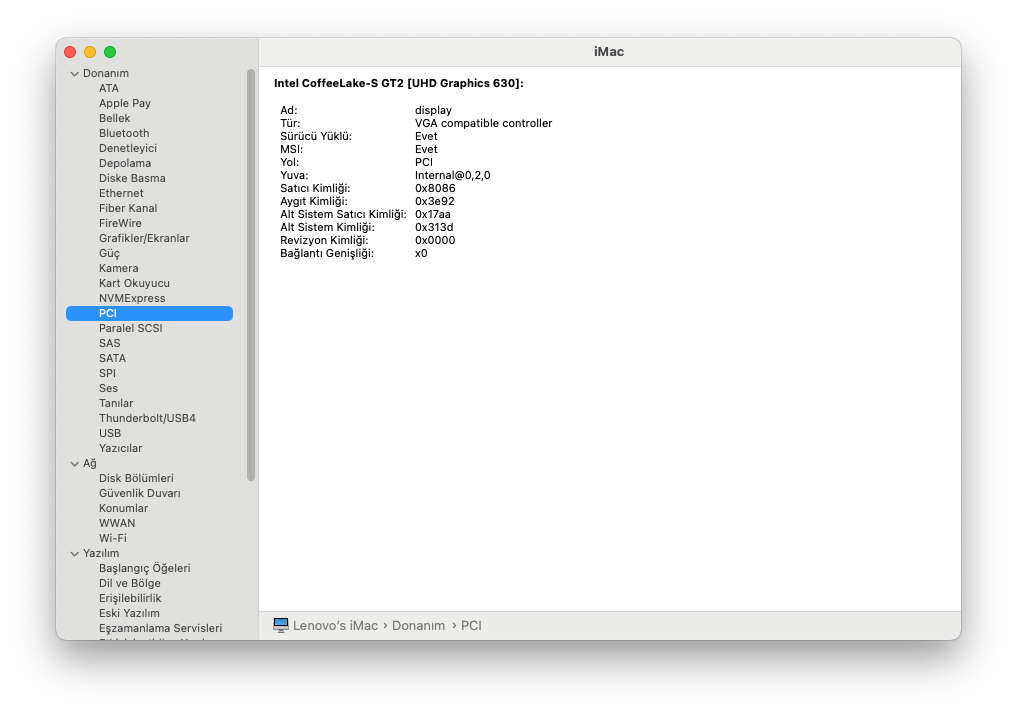Screen dimensions: 1017x714
Task: Select NVMExpress in the sidebar
Action: [132, 298]
